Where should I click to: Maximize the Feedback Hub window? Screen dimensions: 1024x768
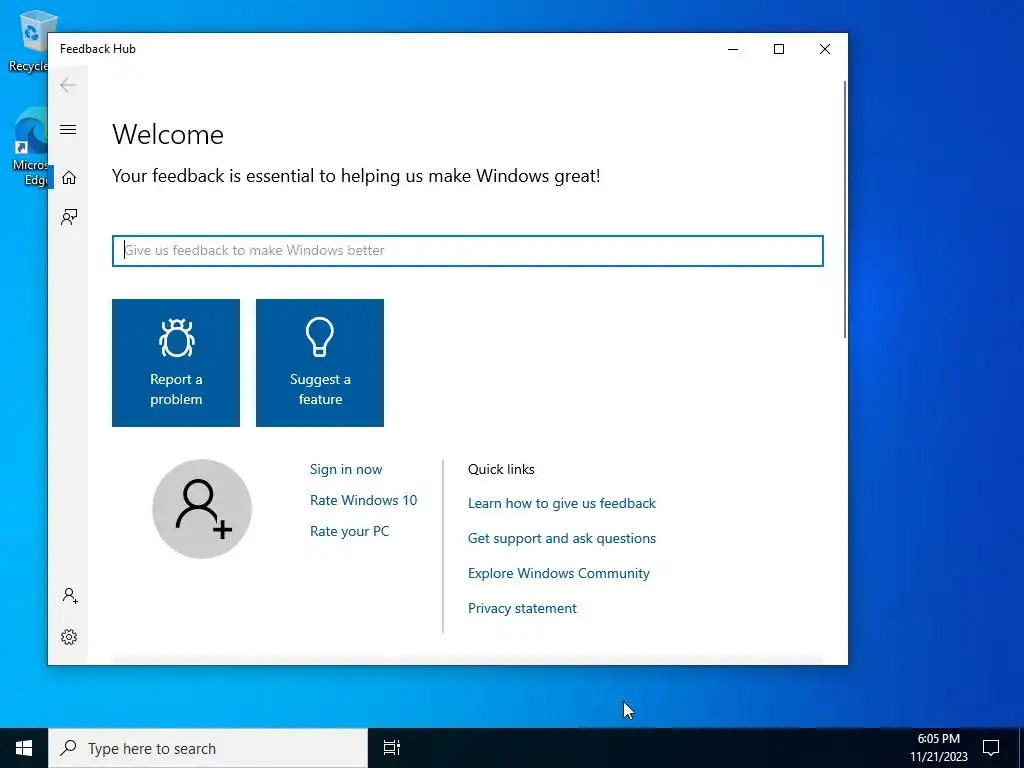click(779, 49)
